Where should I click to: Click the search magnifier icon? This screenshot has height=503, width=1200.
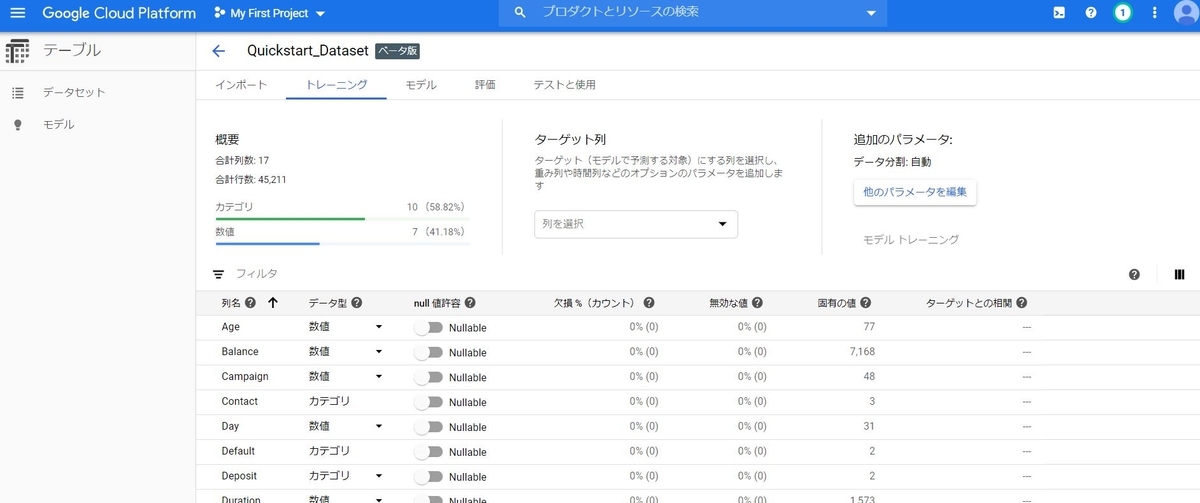click(x=519, y=13)
